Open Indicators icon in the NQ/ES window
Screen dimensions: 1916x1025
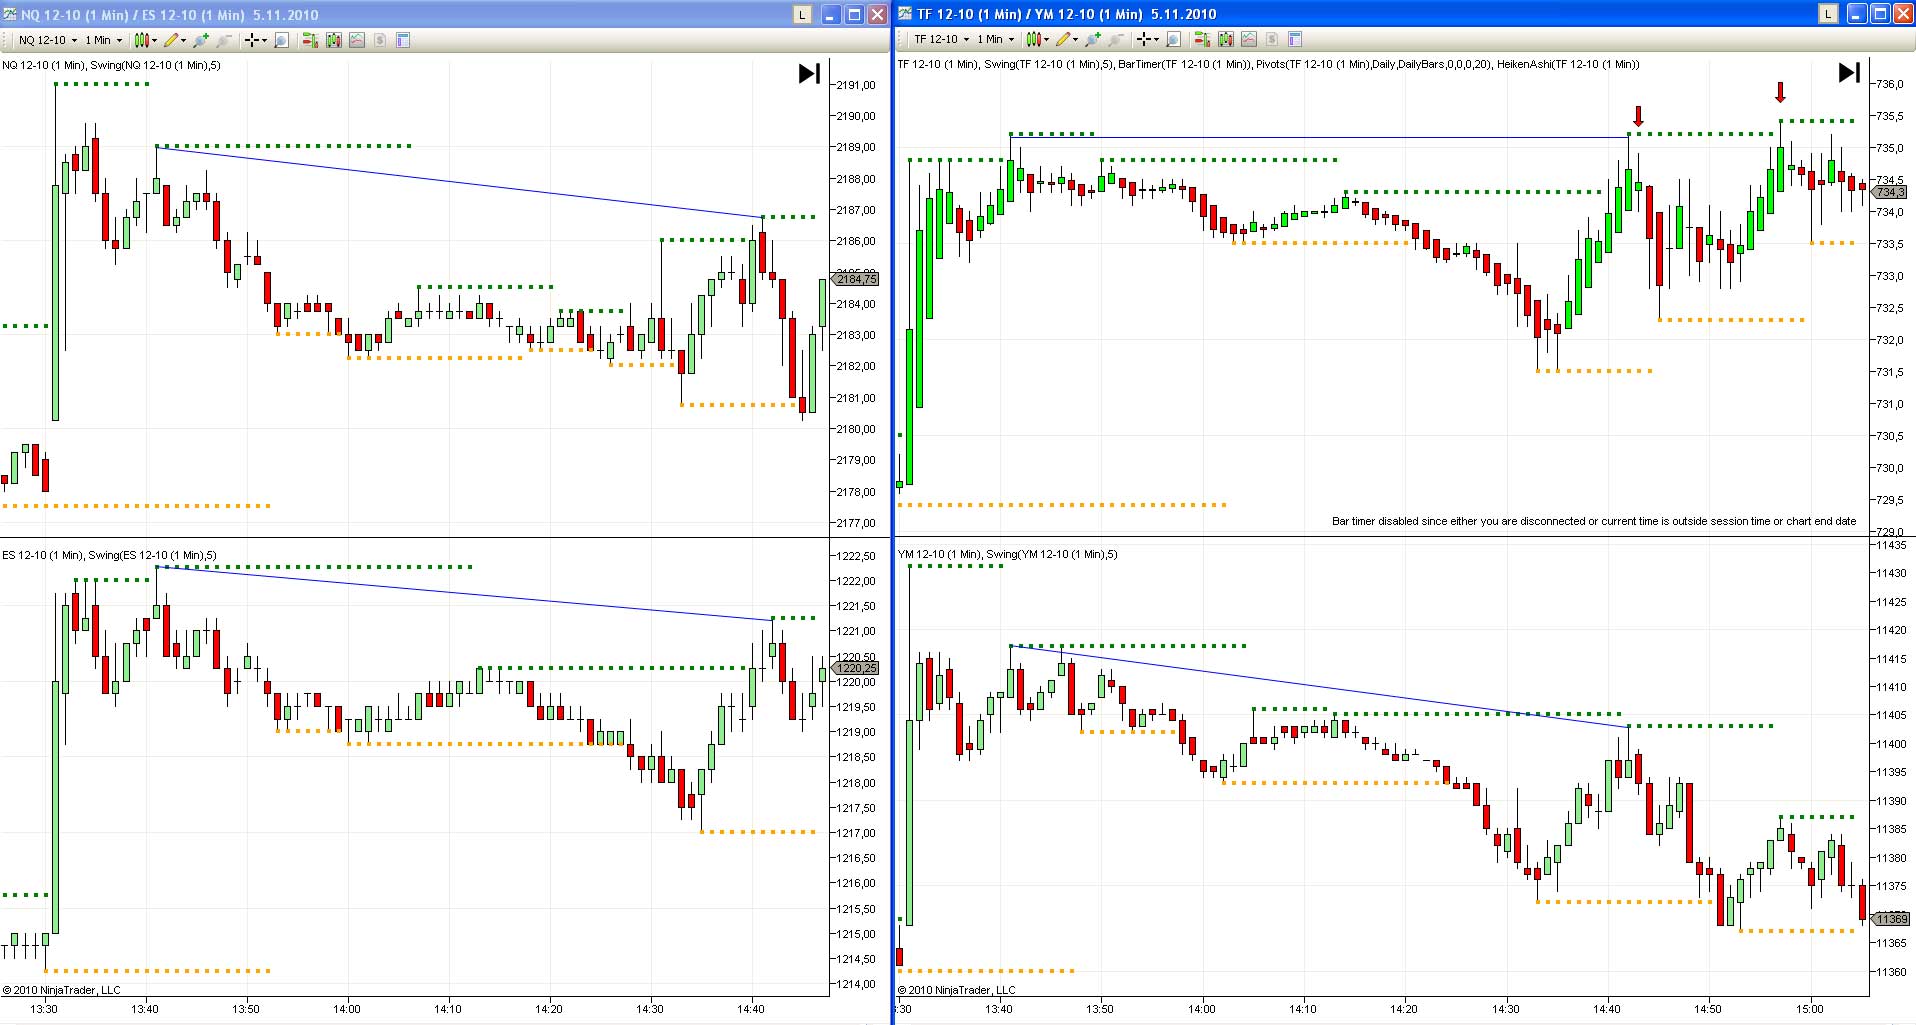357,40
